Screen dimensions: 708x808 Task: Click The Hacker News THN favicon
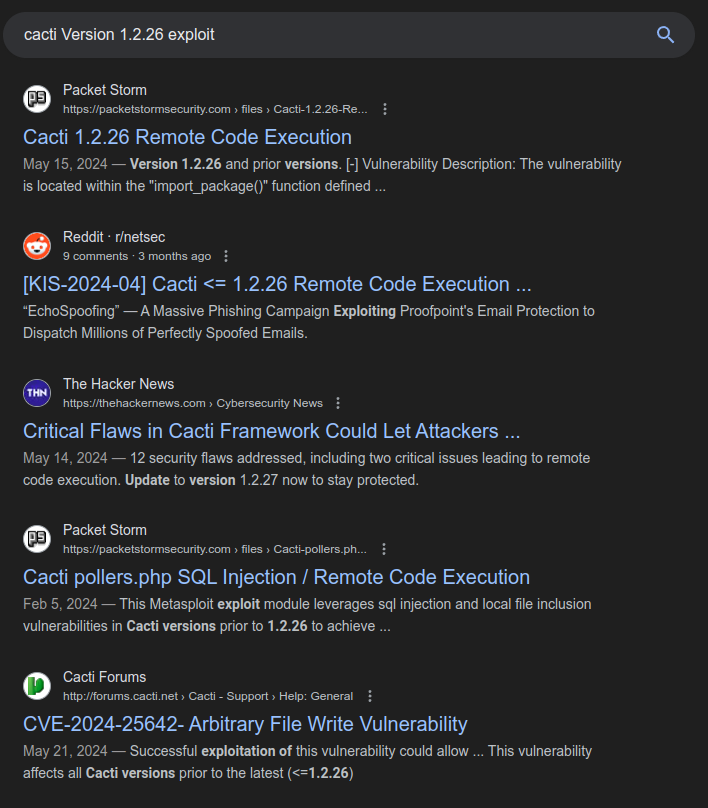pos(37,392)
